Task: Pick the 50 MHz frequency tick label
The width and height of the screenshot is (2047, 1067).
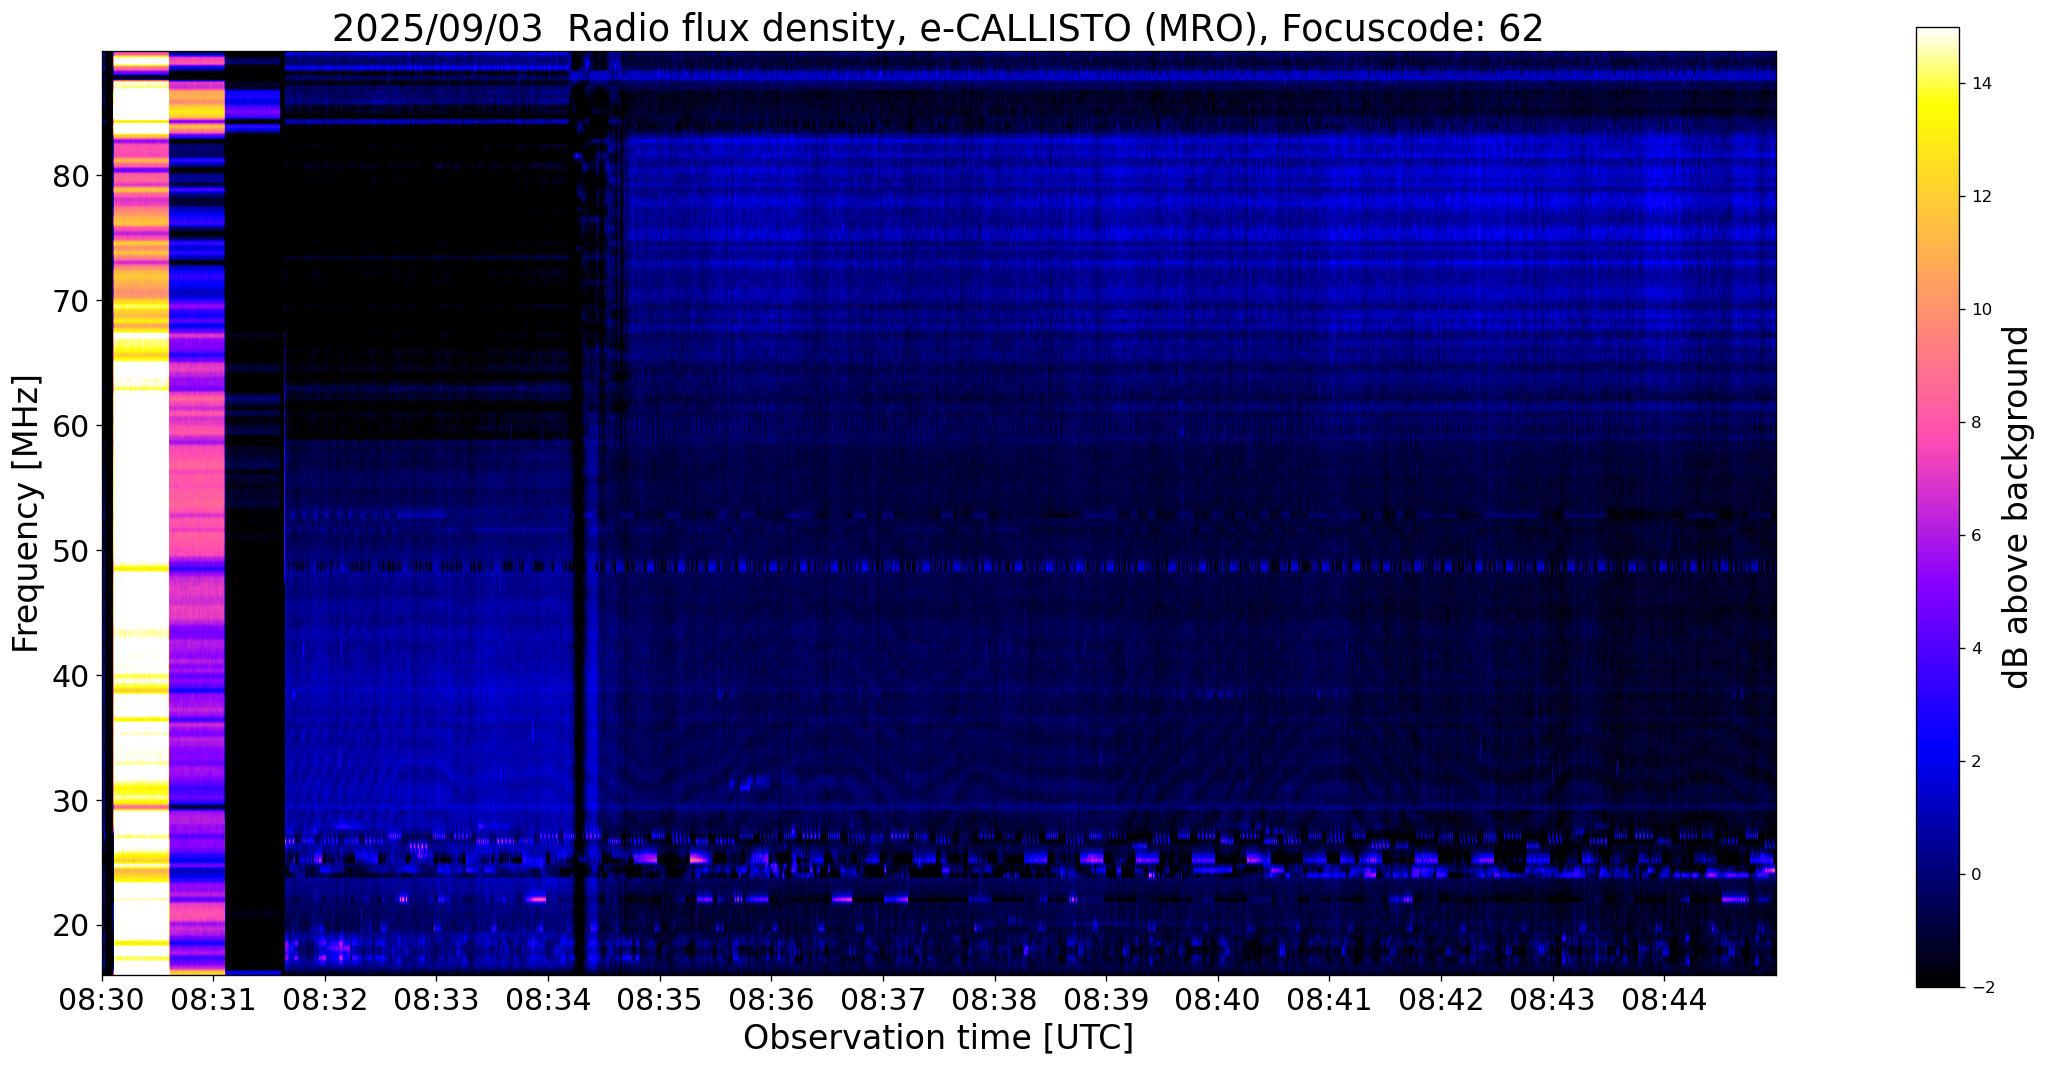Action: click(x=70, y=551)
